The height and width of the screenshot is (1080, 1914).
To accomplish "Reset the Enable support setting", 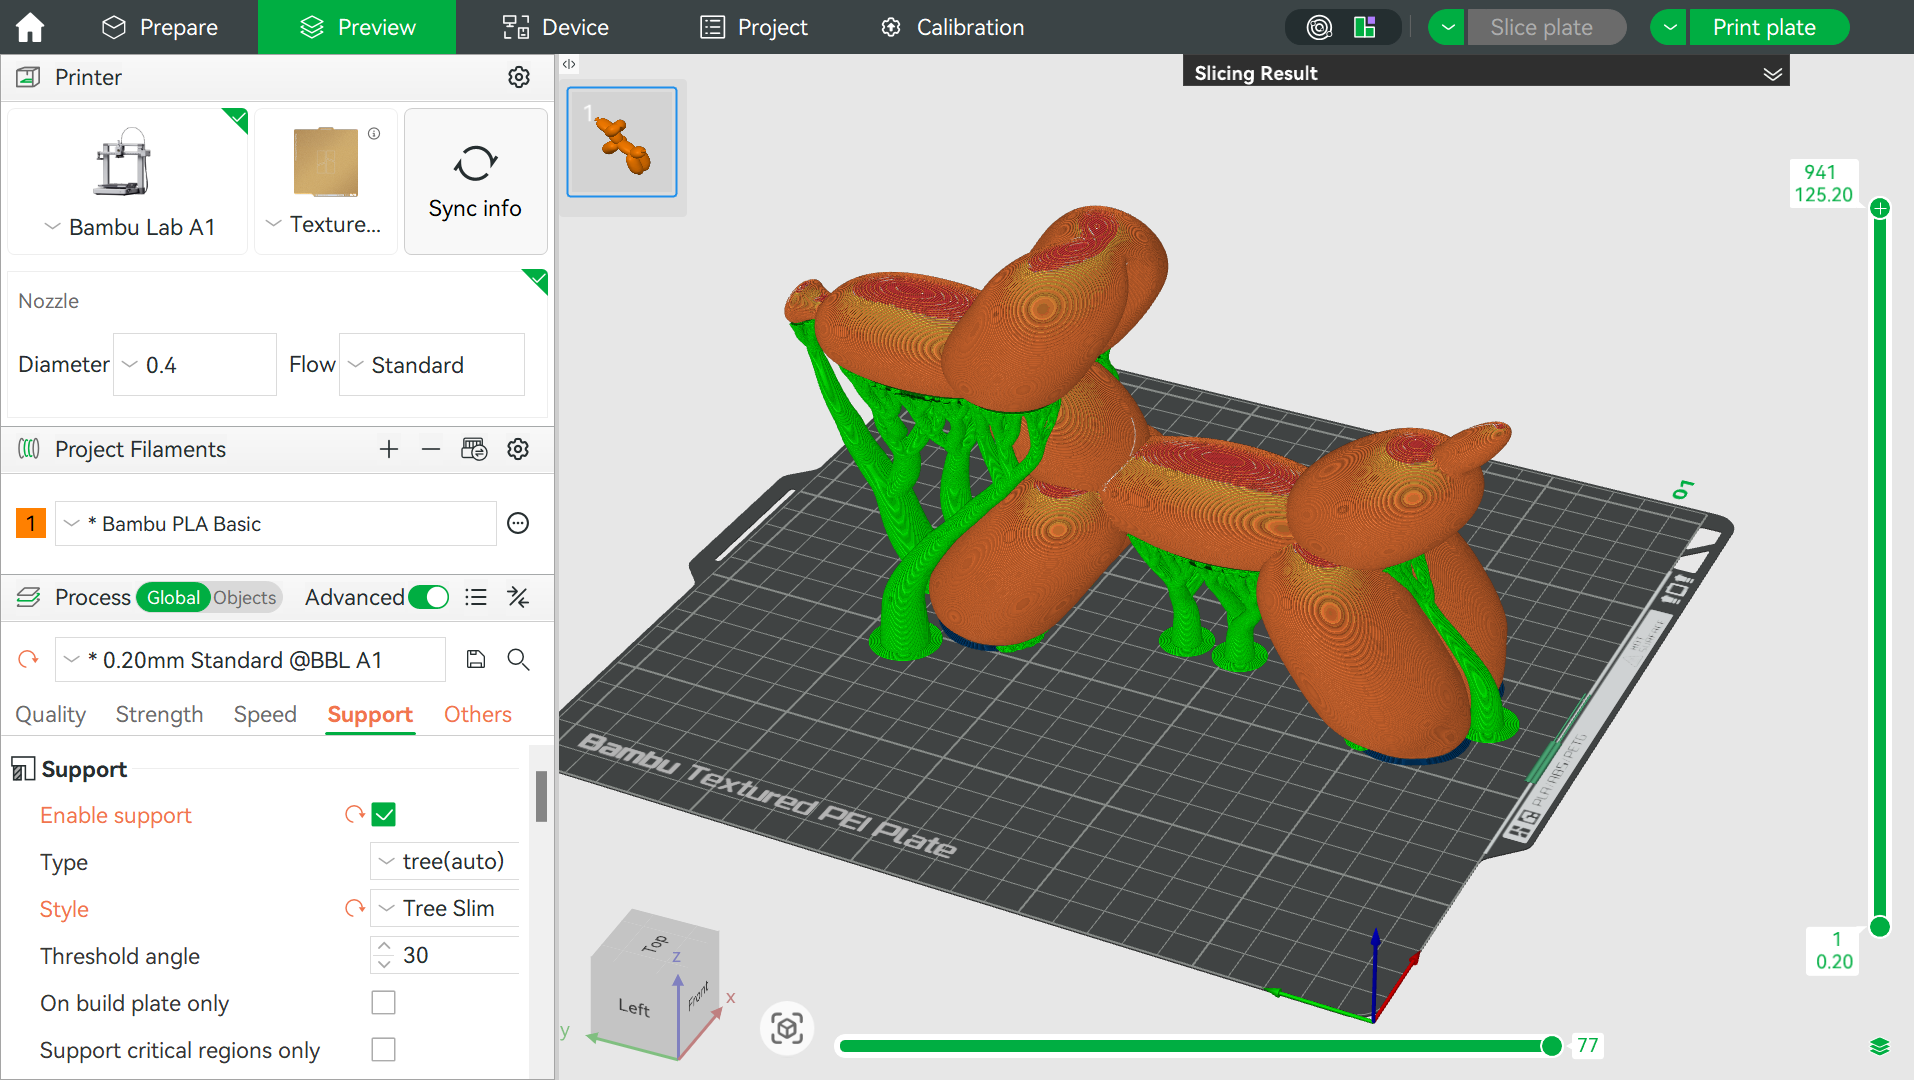I will pyautogui.click(x=354, y=814).
